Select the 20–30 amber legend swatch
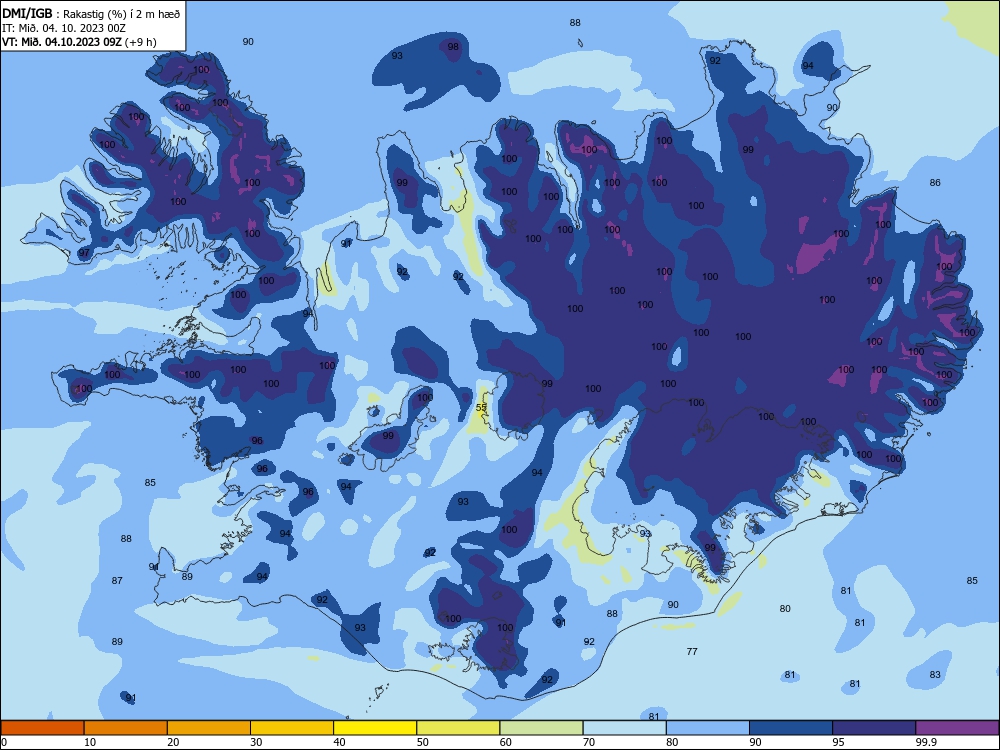The width and height of the screenshot is (1000, 750). click(209, 728)
